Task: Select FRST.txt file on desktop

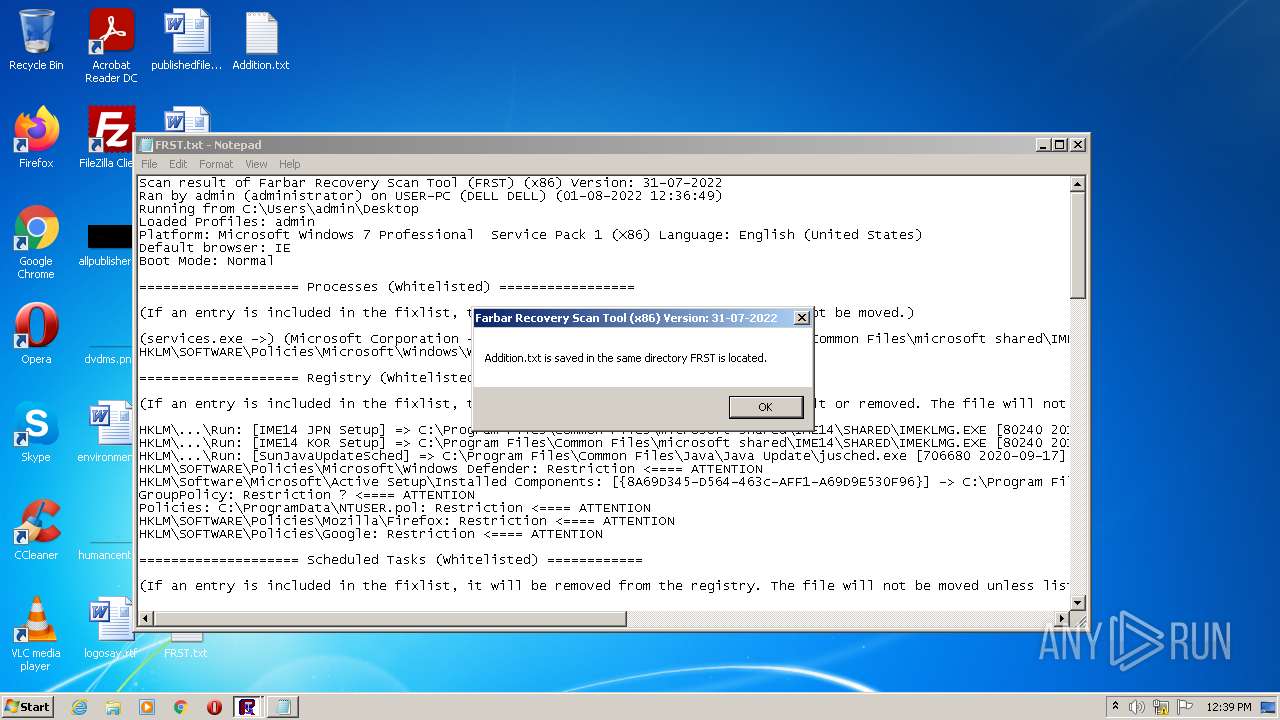Action: click(x=186, y=645)
